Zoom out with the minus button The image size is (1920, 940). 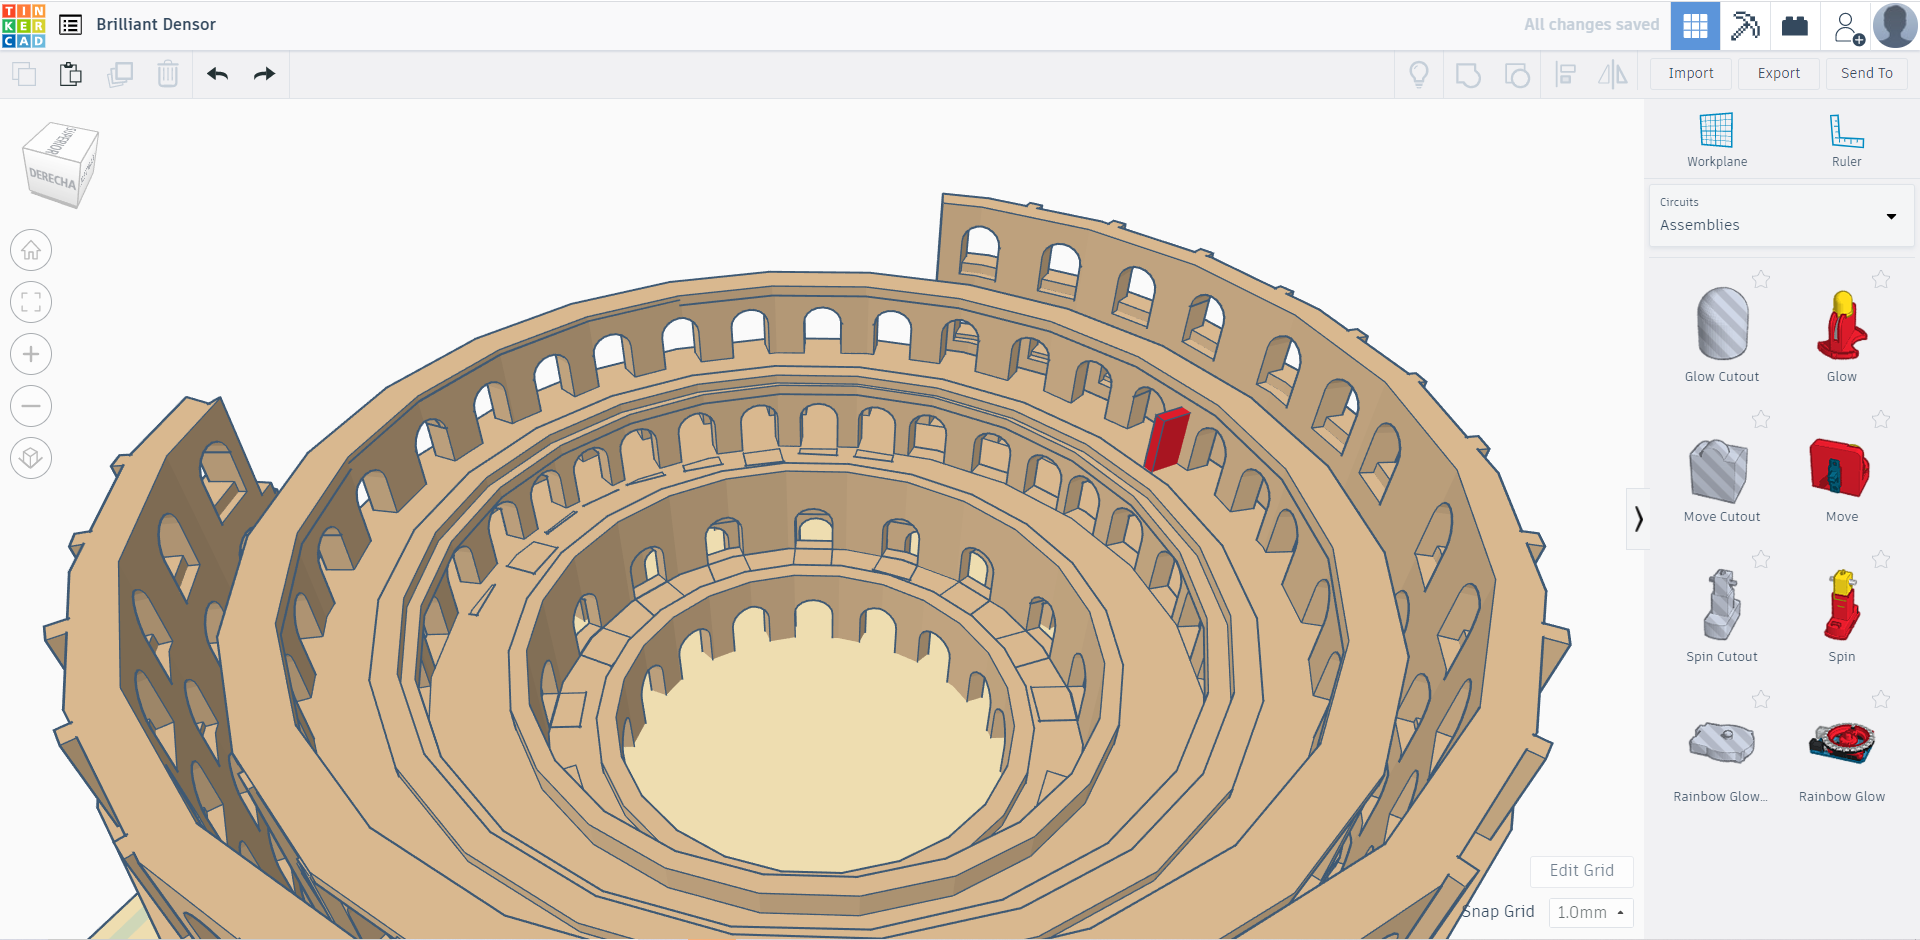point(31,406)
